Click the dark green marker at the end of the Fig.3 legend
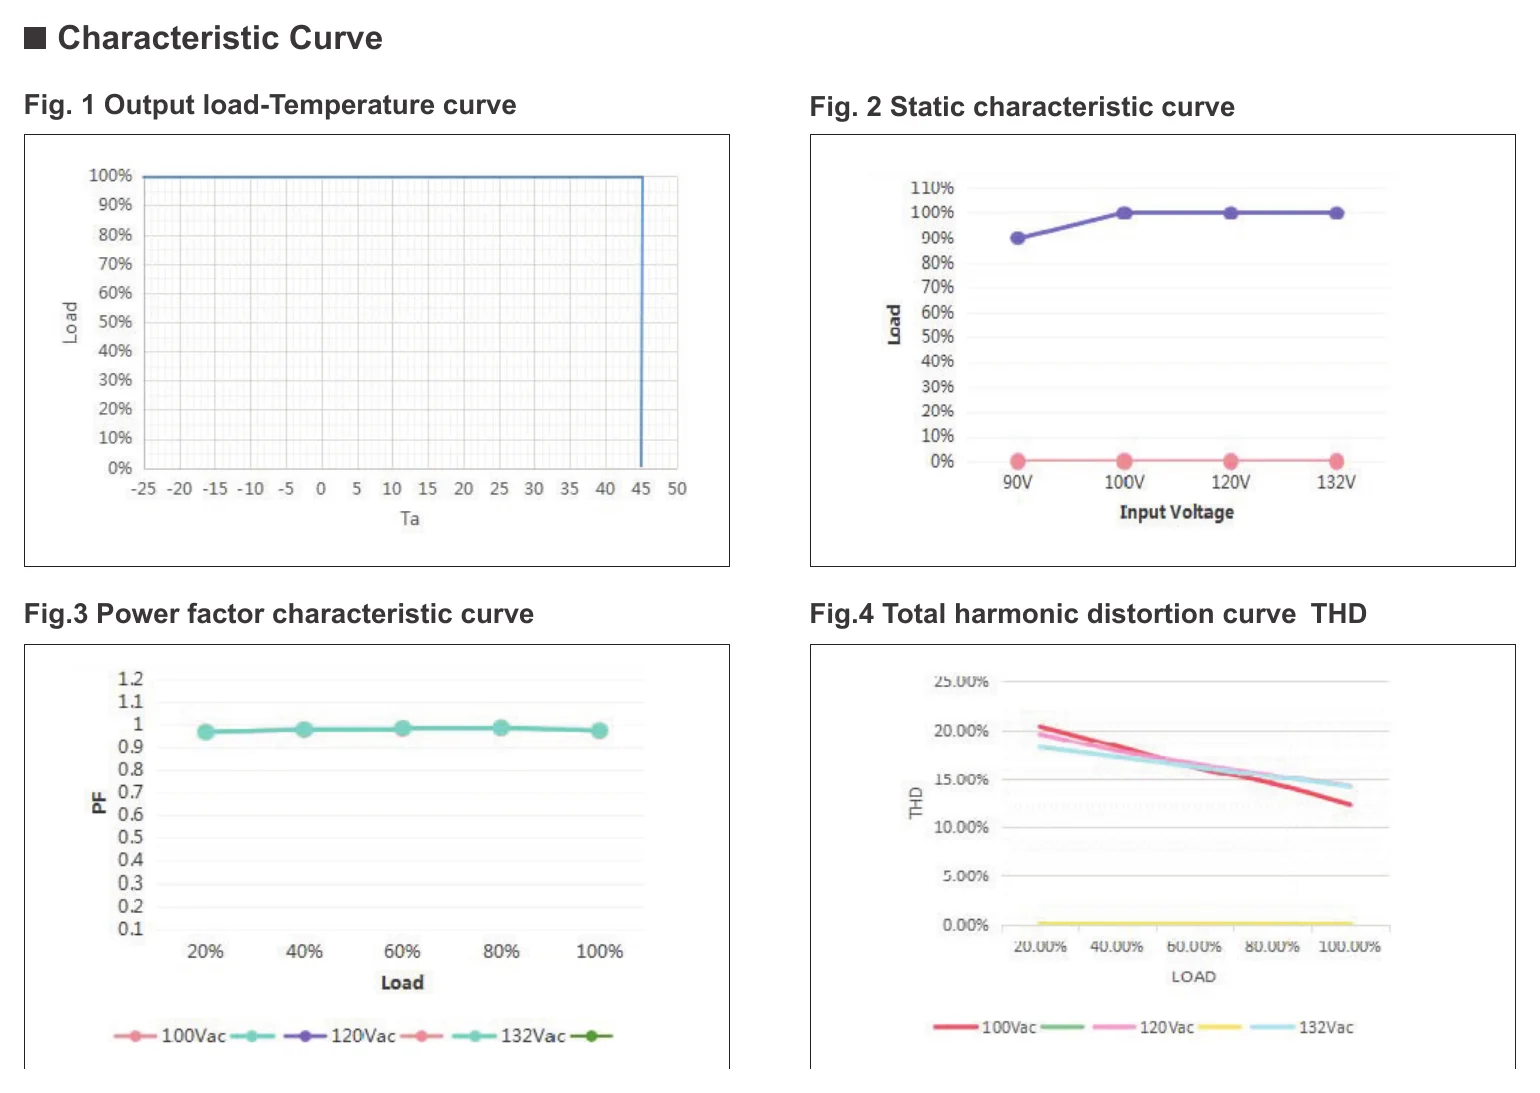Screen dimensions: 1540x1093 [x=591, y=1036]
